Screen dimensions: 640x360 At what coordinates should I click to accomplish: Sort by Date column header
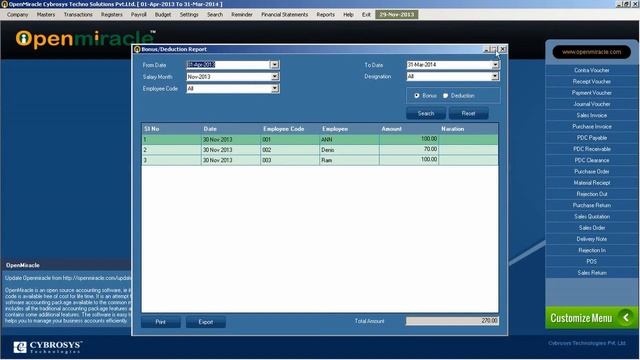click(231, 129)
